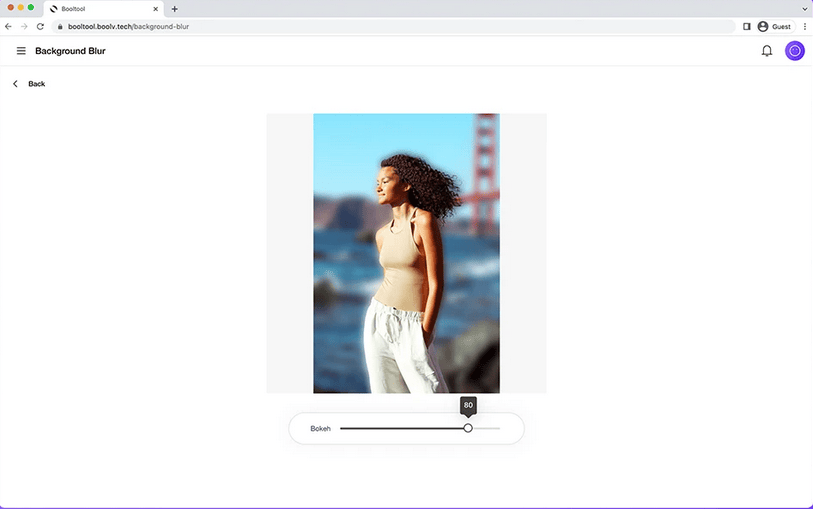Click the Bokeh slider handle
Image resolution: width=813 pixels, height=509 pixels.
point(468,428)
